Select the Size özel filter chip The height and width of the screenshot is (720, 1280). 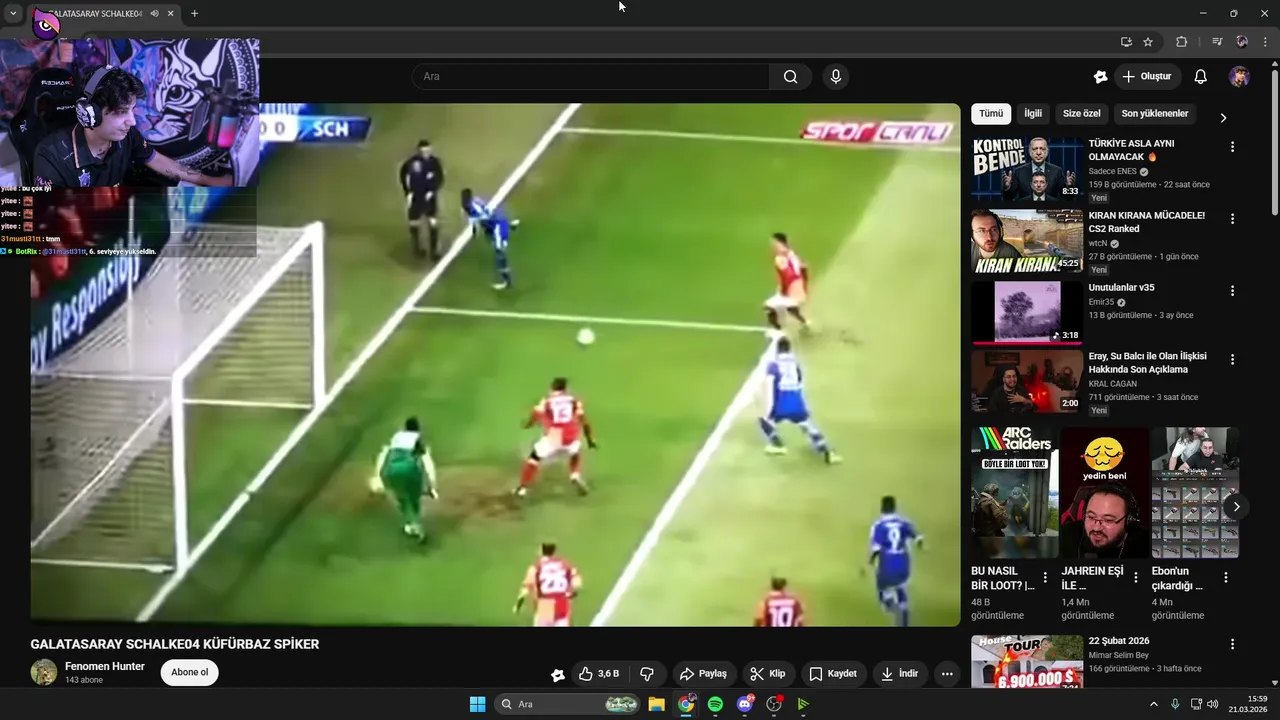click(1081, 114)
